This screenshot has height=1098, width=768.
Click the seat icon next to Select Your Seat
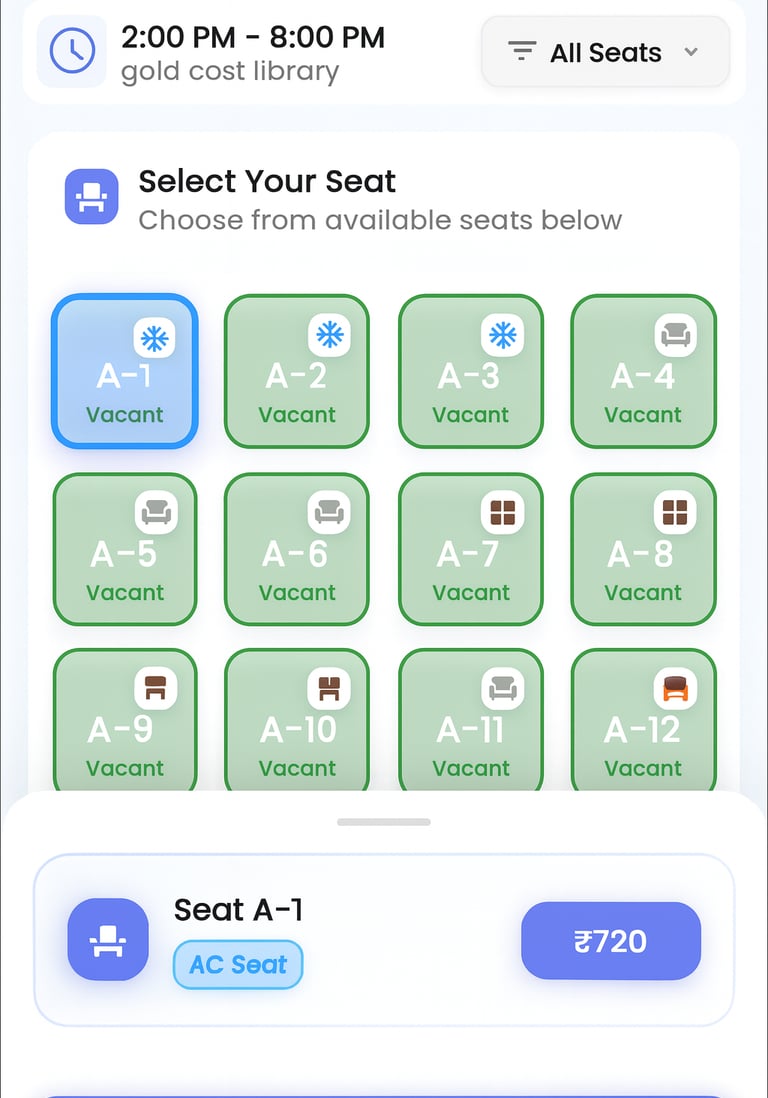click(x=90, y=196)
